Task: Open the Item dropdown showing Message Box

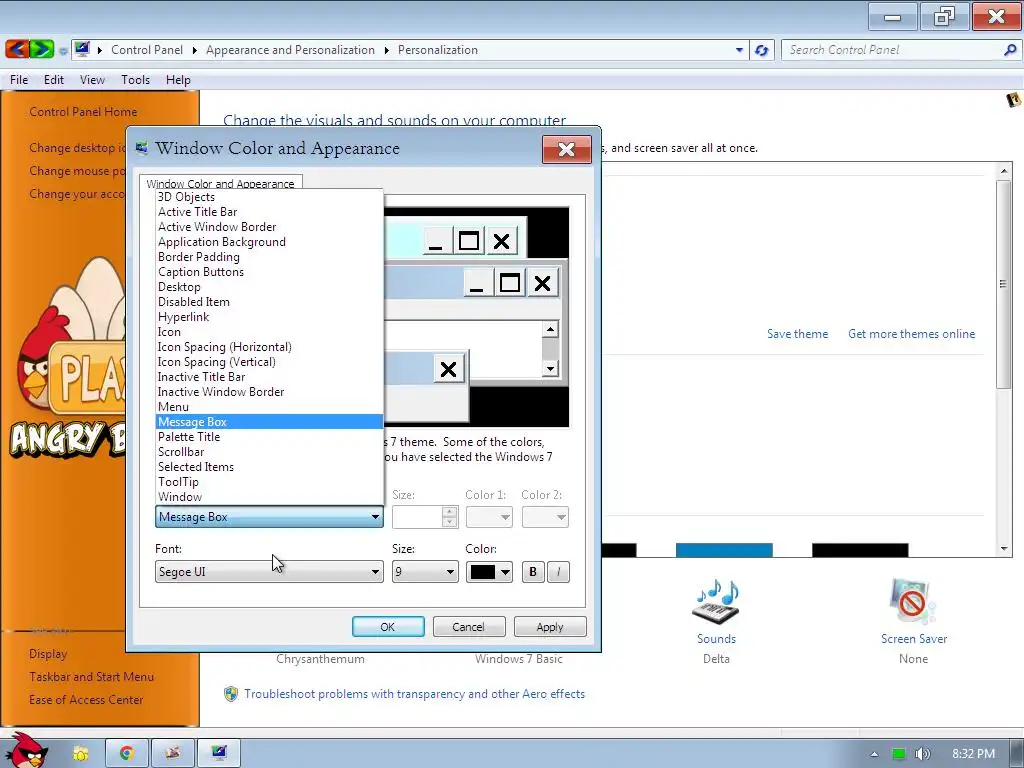Action: [269, 517]
